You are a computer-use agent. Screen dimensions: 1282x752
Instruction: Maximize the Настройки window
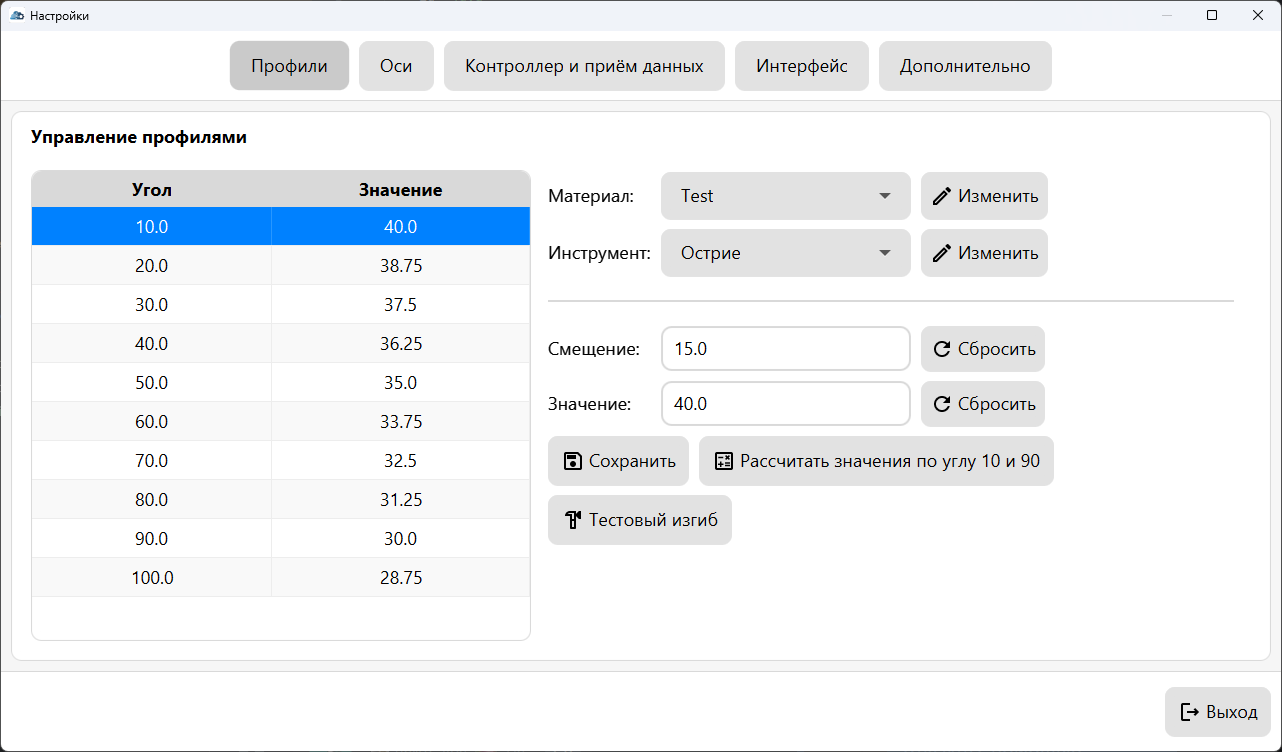[1212, 15]
